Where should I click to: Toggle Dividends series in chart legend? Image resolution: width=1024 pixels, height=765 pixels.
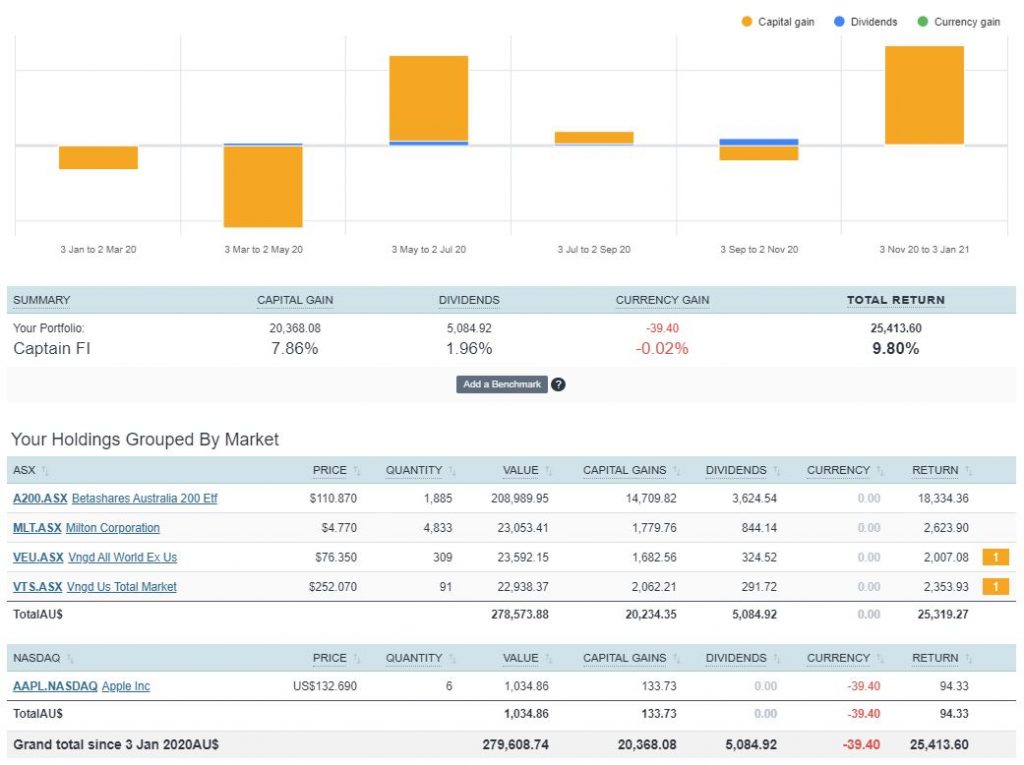(x=865, y=22)
